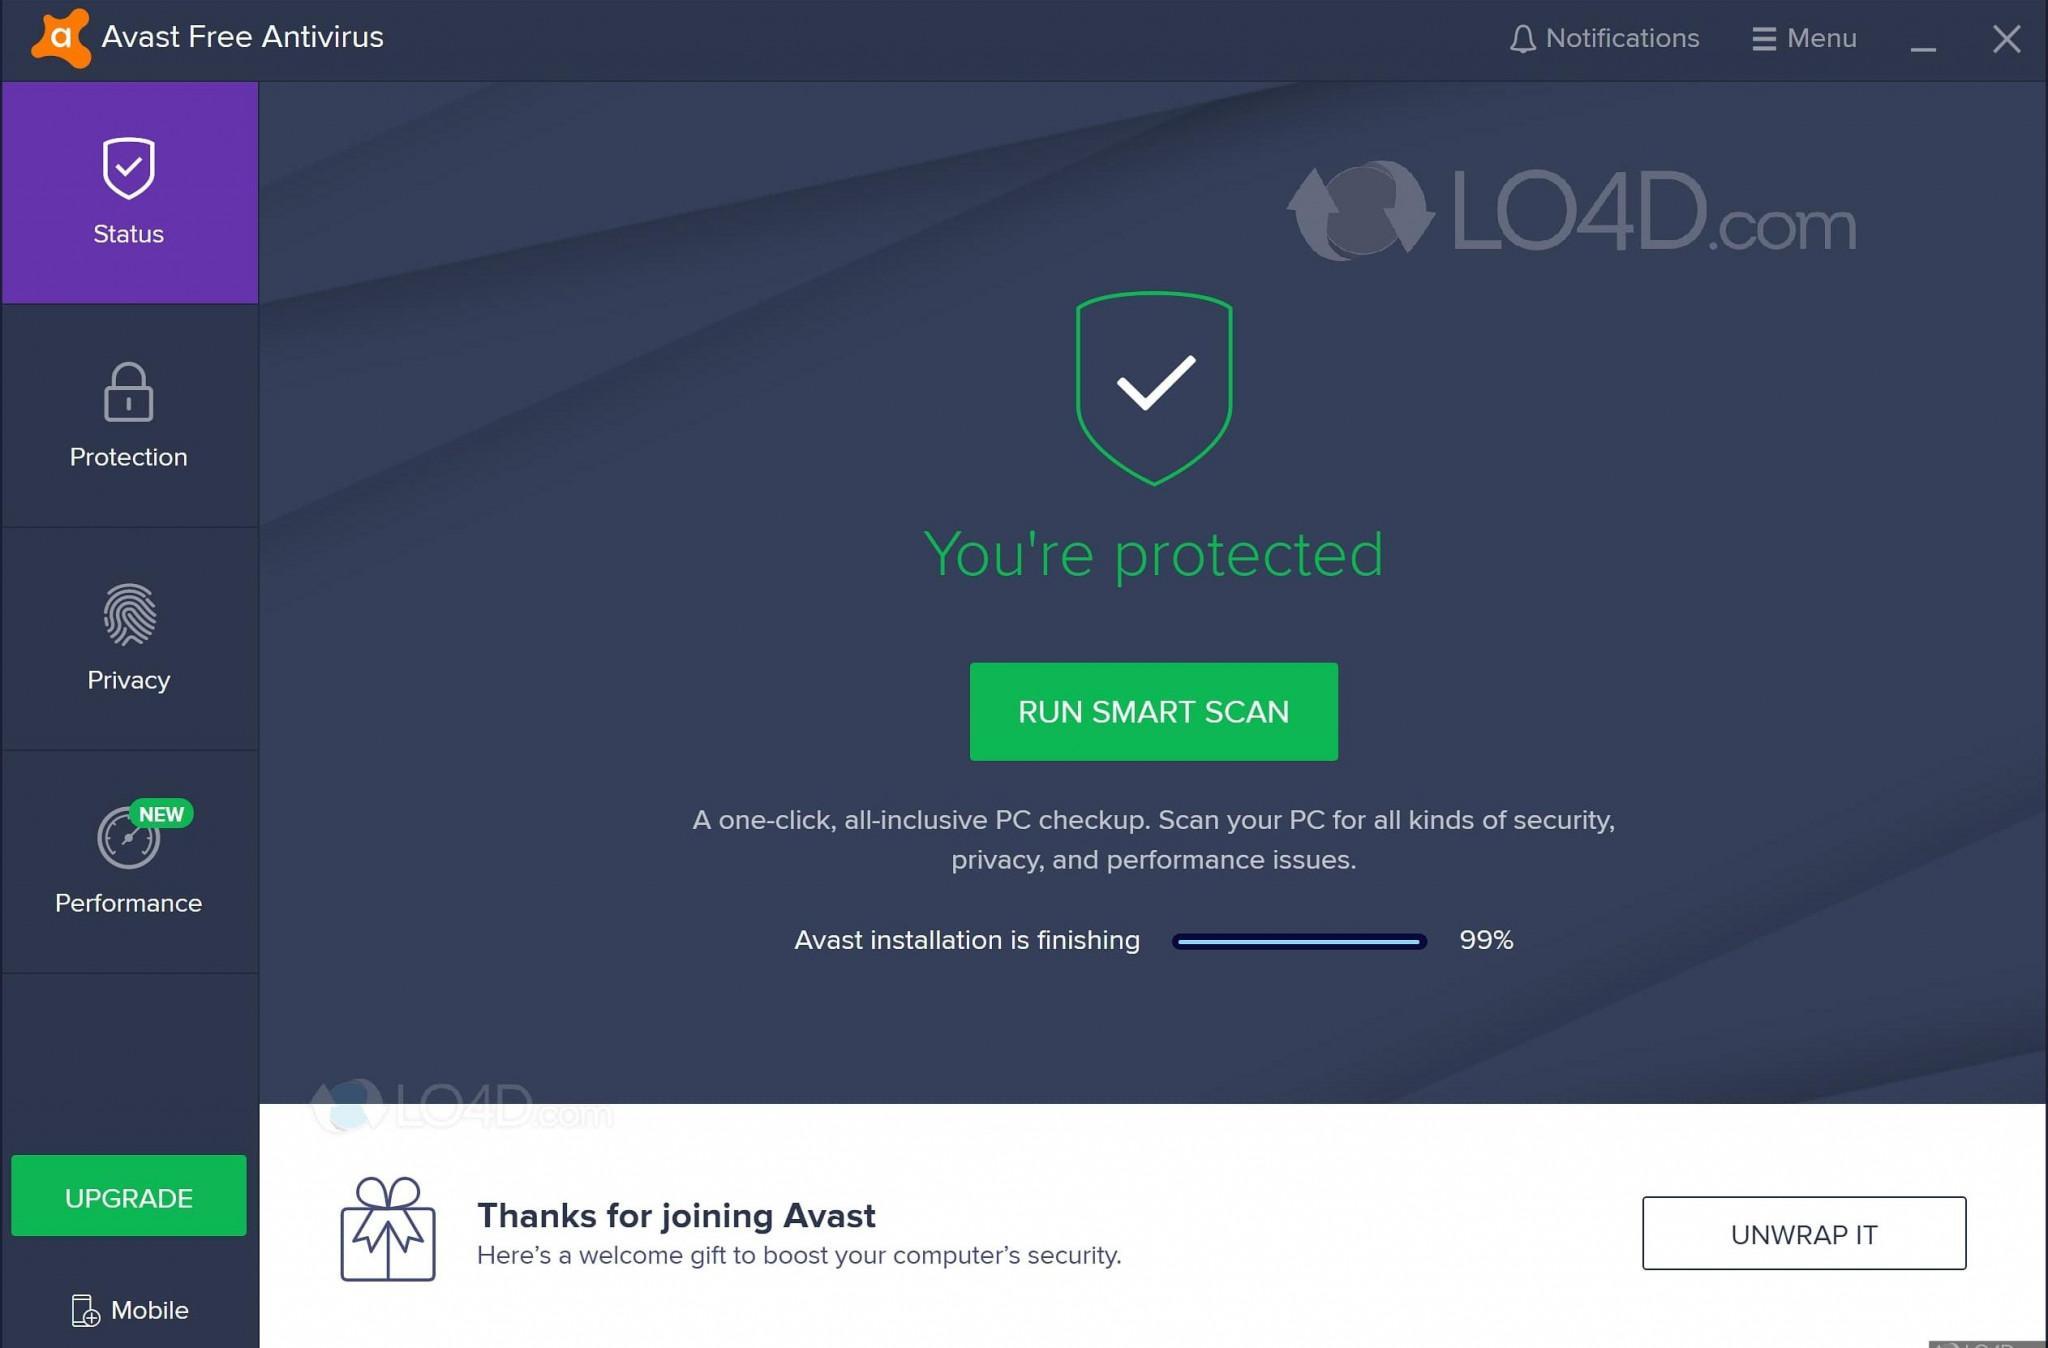The height and width of the screenshot is (1348, 2048).
Task: Expand the Notifications panel
Action: pyautogui.click(x=1603, y=38)
